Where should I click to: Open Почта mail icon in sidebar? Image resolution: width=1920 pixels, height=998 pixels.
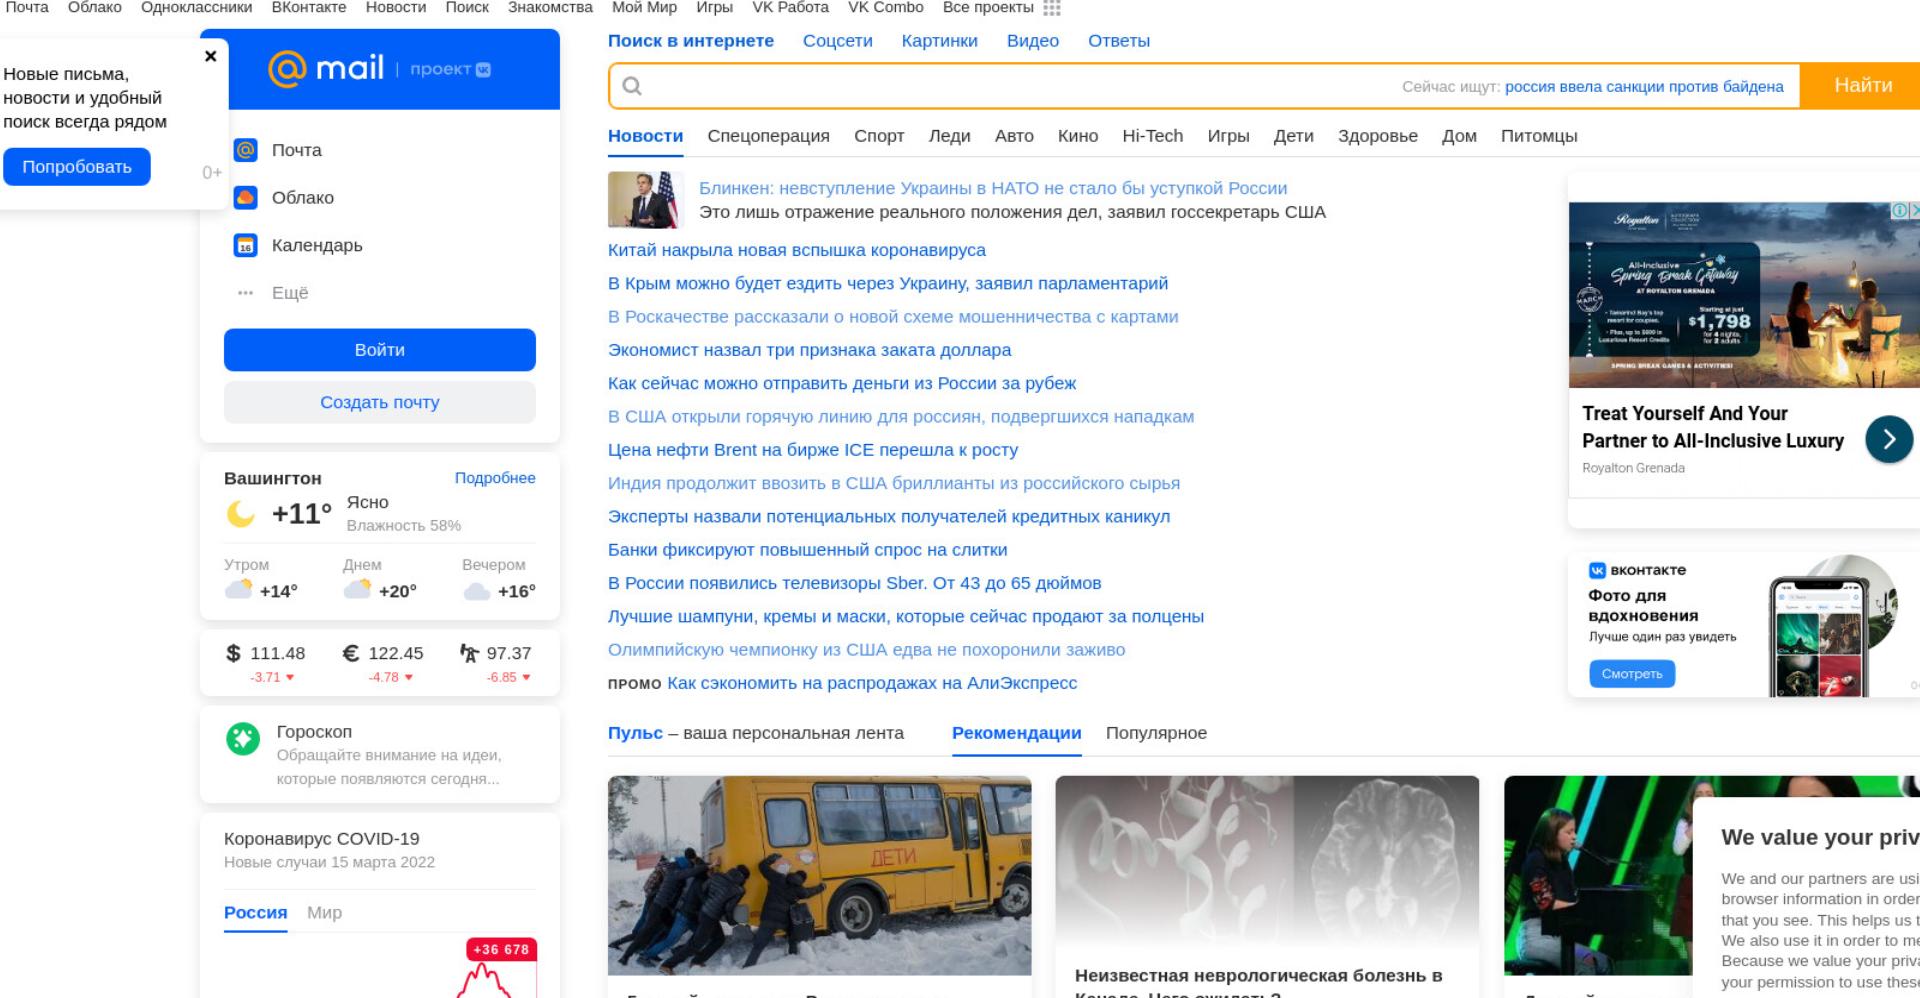coord(245,150)
